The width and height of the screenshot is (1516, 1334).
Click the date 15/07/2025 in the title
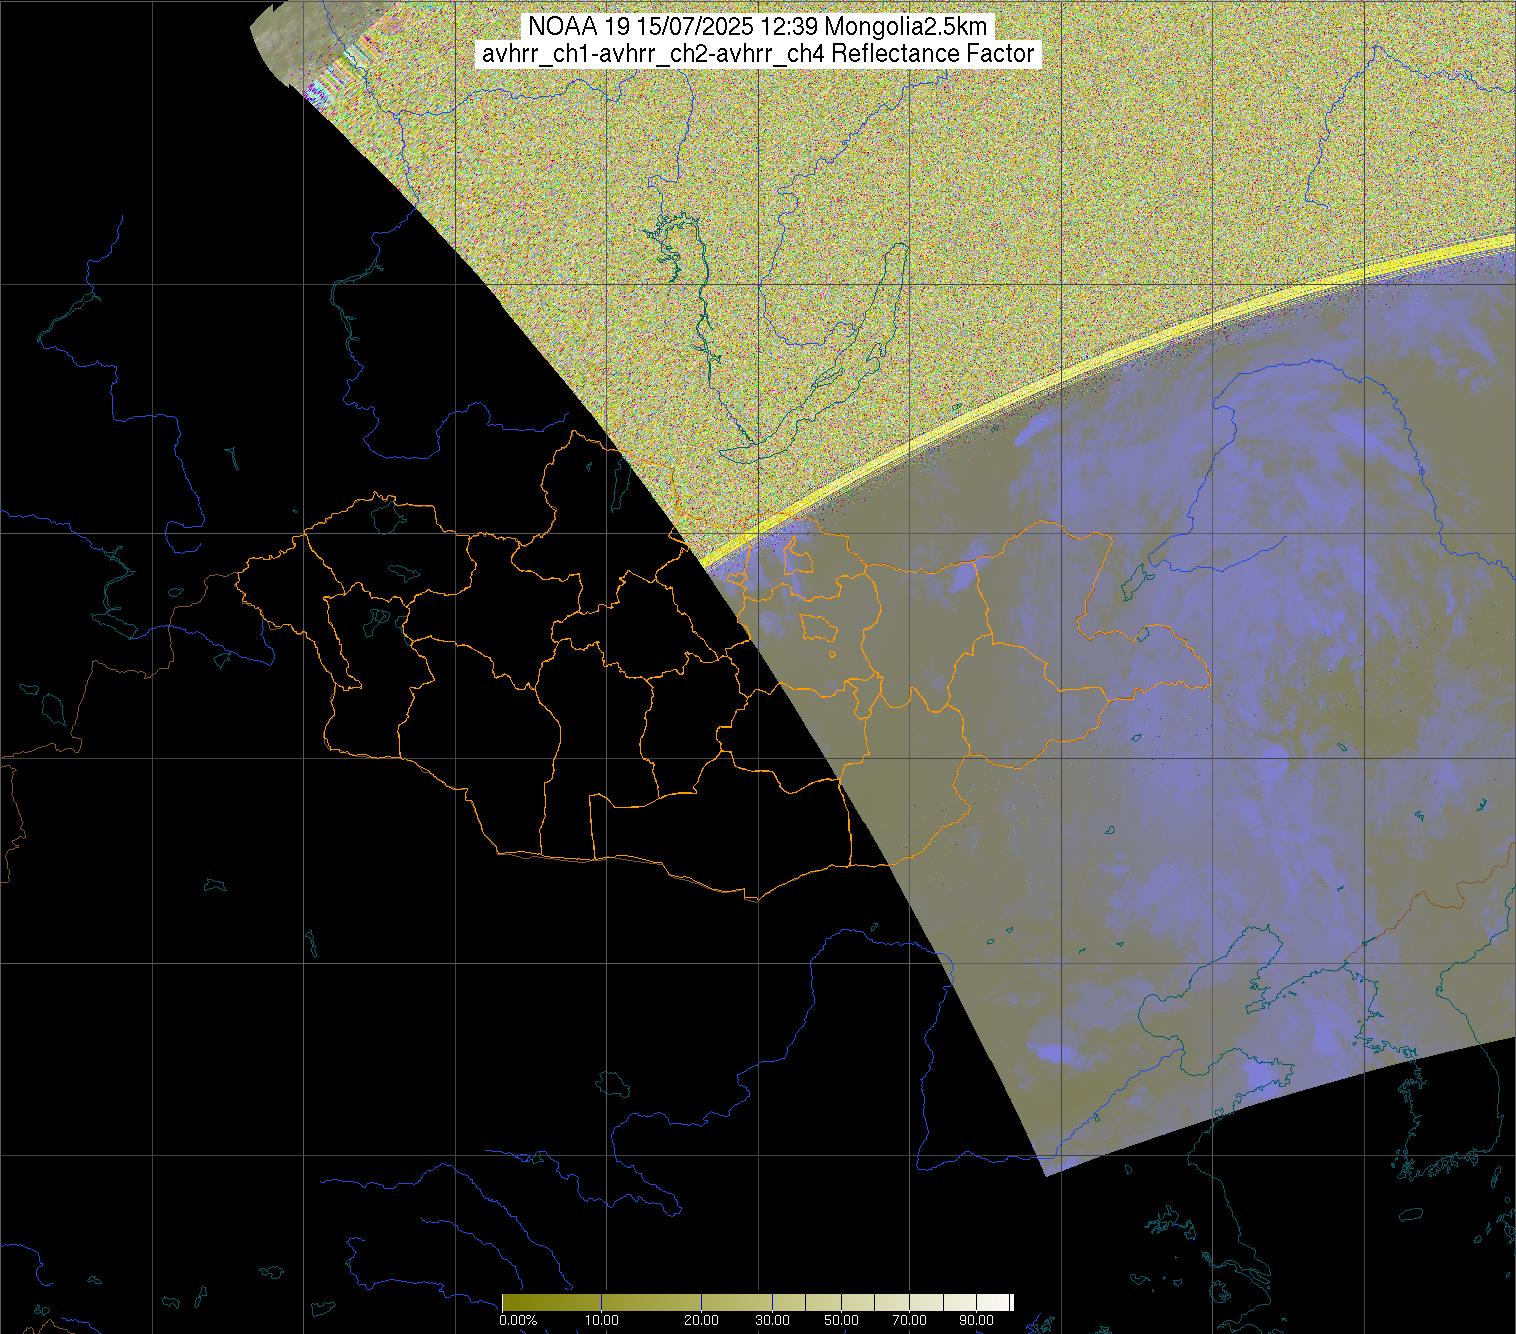(x=656, y=26)
